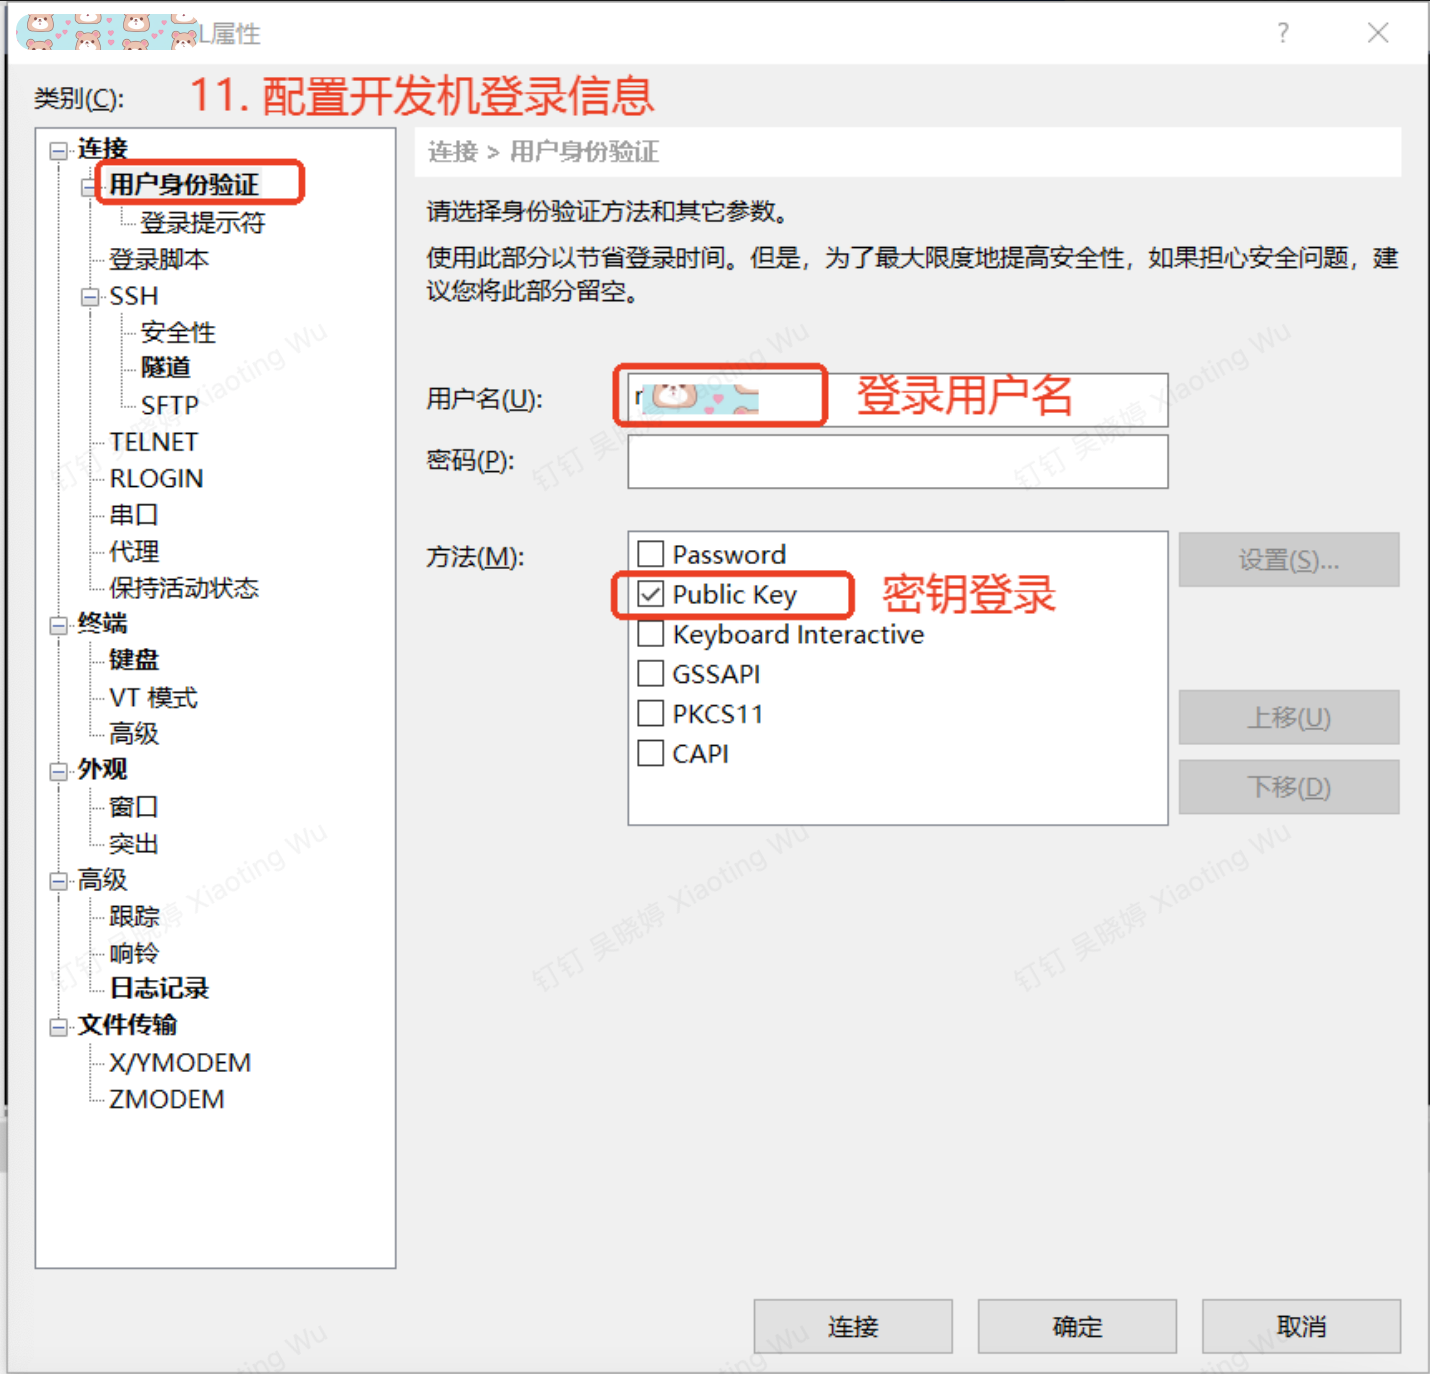1430x1374 pixels.
Task: Tick the CAPI method checkbox
Action: (651, 753)
